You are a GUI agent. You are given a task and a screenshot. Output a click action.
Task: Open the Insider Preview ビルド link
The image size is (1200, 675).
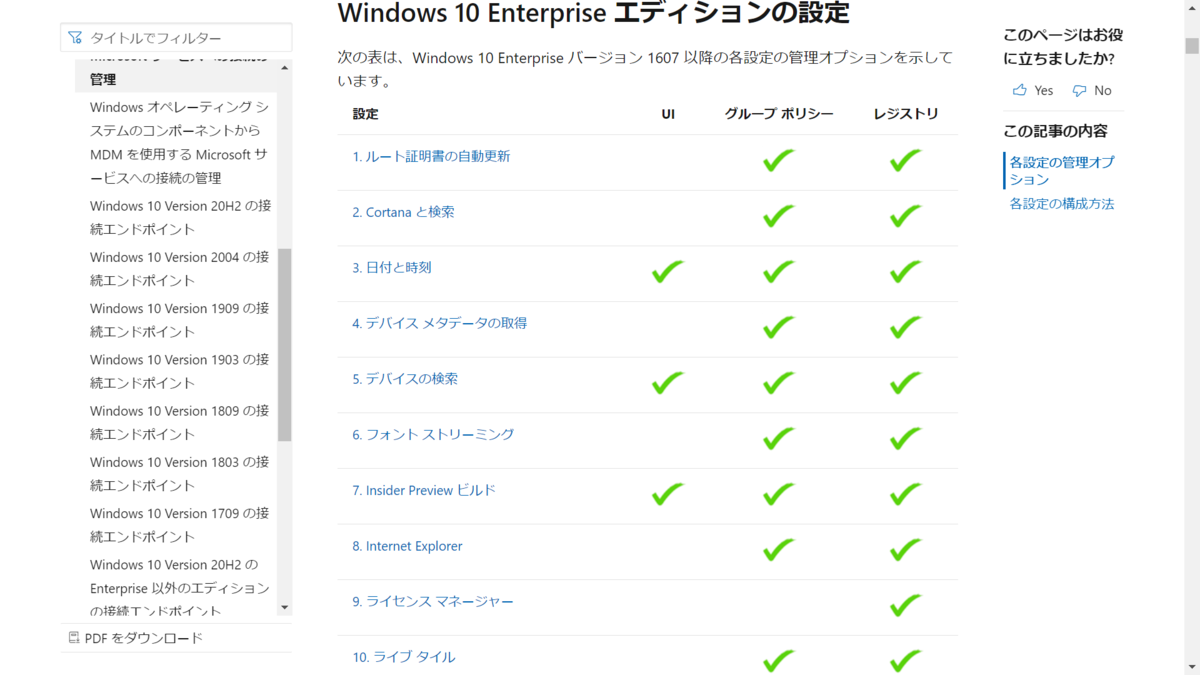[x=424, y=490]
